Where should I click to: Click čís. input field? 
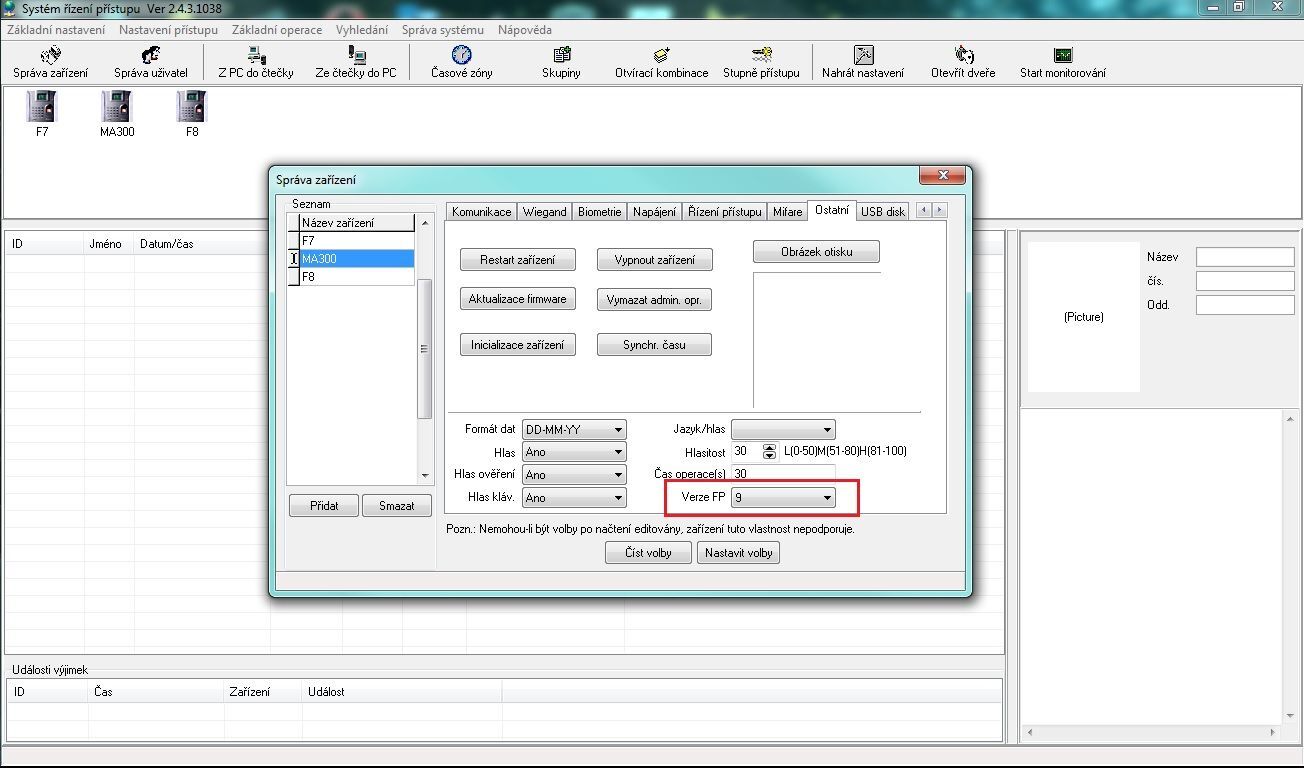[x=1245, y=282]
